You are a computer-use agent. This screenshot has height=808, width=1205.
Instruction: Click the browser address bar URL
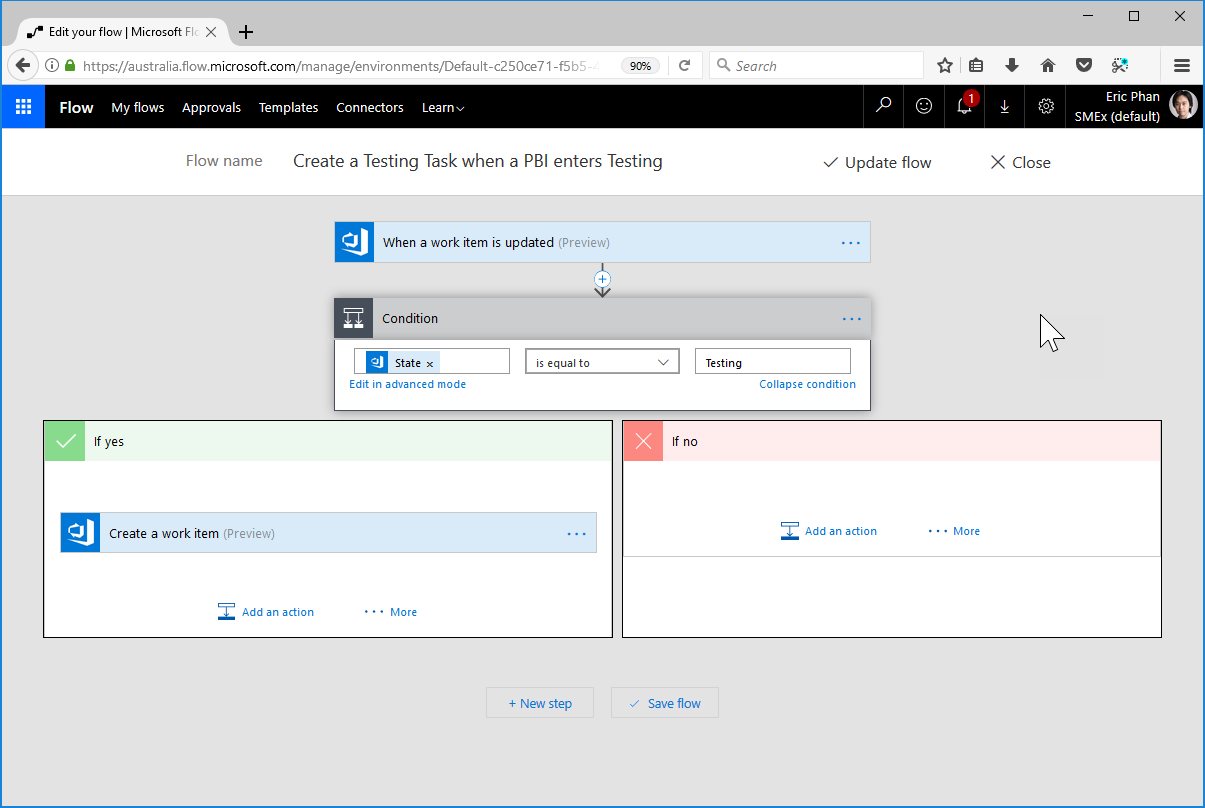coord(340,66)
